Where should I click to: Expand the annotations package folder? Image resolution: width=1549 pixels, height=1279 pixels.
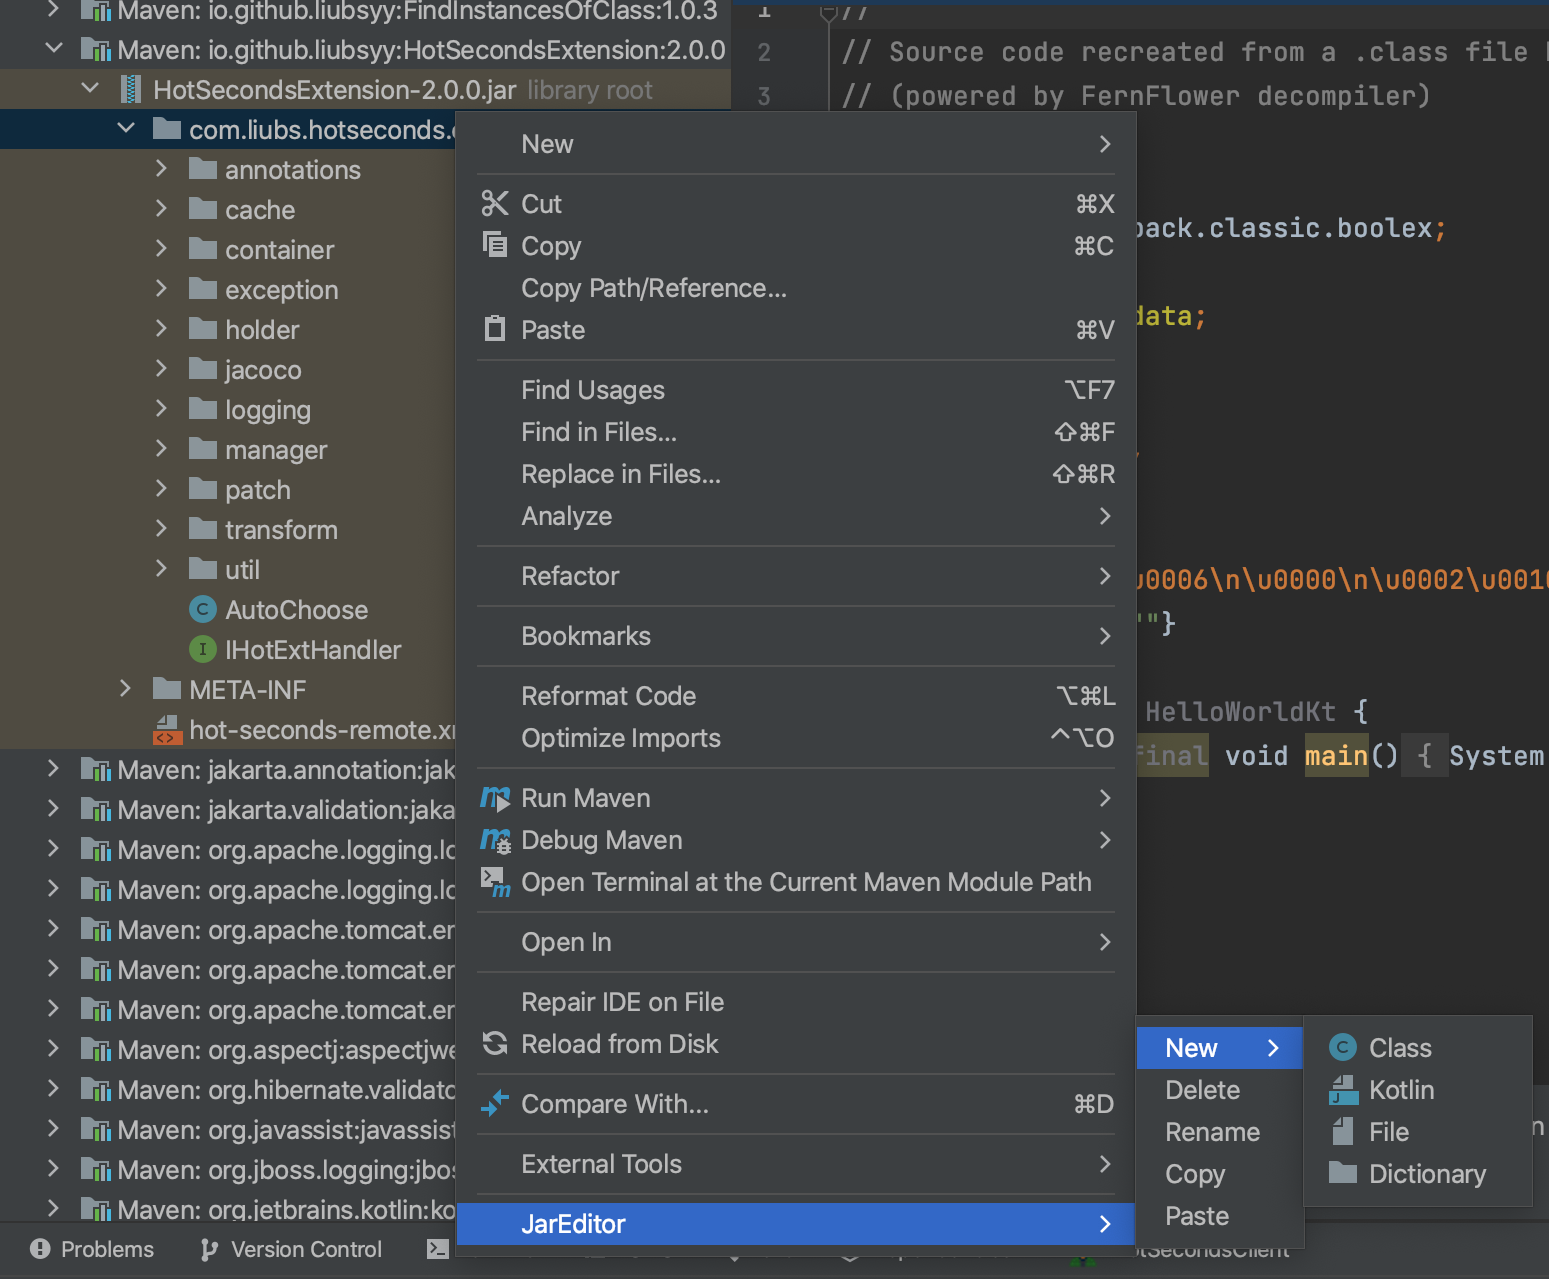point(161,169)
